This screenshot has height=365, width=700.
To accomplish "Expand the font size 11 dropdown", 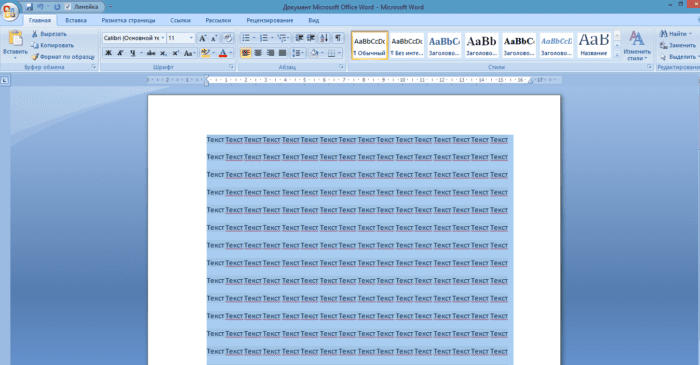I will (192, 38).
